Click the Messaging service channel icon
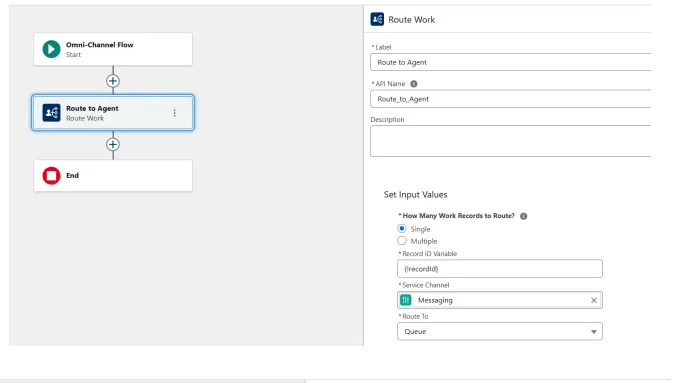 406,300
